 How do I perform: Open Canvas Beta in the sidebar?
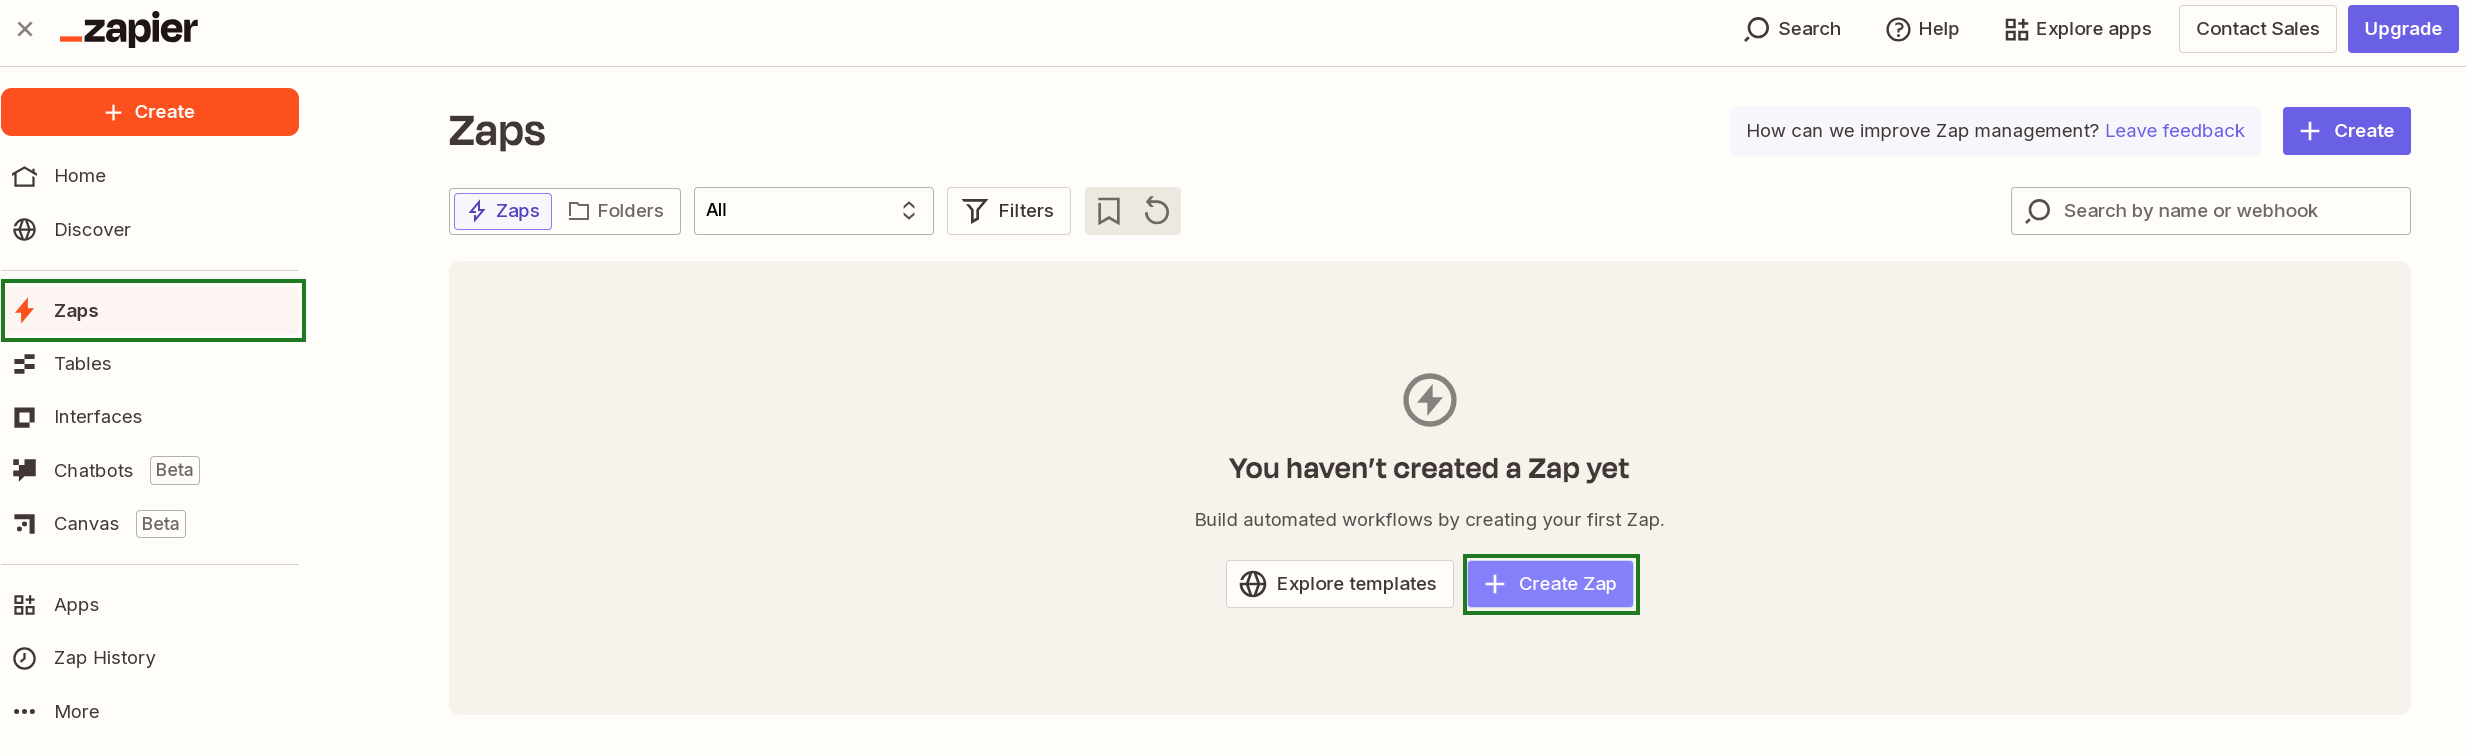point(150,524)
